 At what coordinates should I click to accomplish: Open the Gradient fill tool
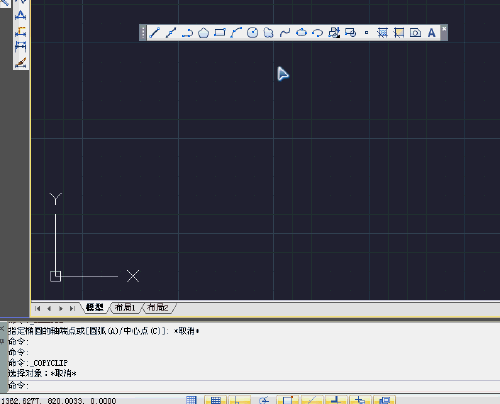[x=399, y=33]
